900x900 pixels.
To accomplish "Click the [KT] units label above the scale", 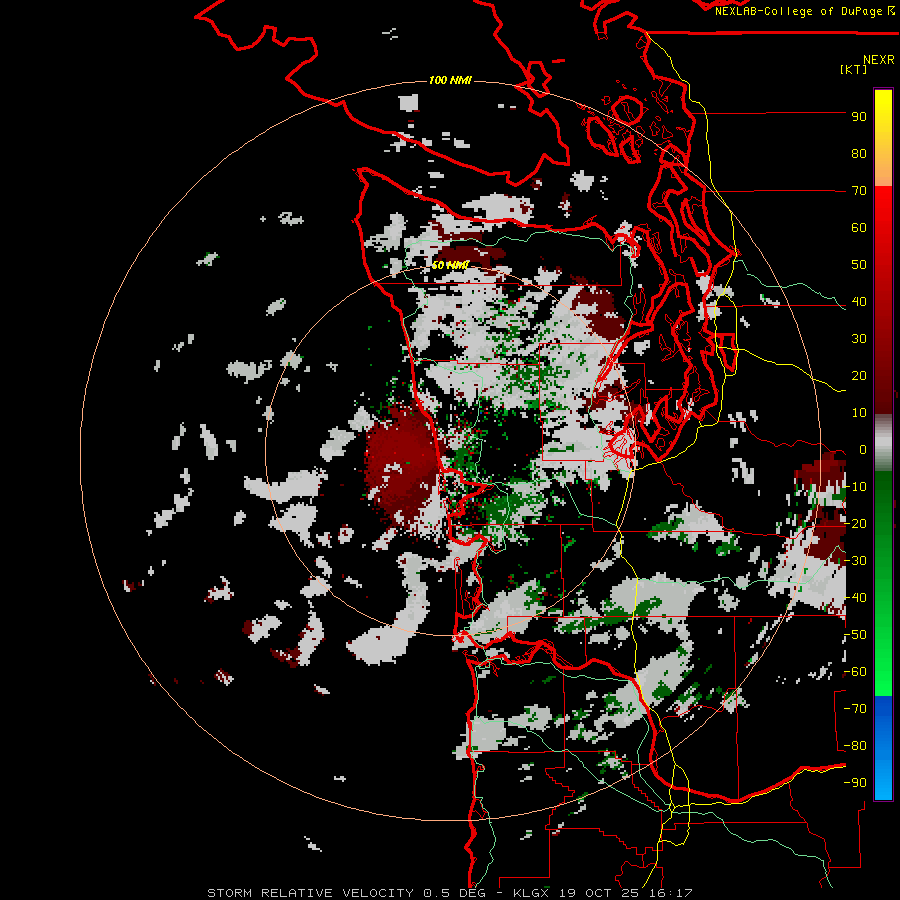I will 854,69.
